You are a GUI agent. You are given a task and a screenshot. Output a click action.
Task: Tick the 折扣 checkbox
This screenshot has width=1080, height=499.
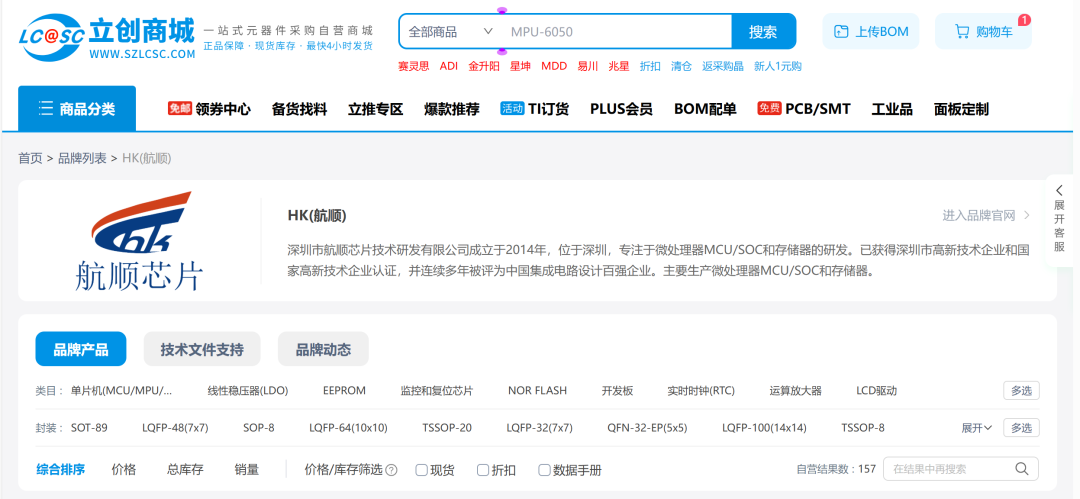[x=483, y=470]
